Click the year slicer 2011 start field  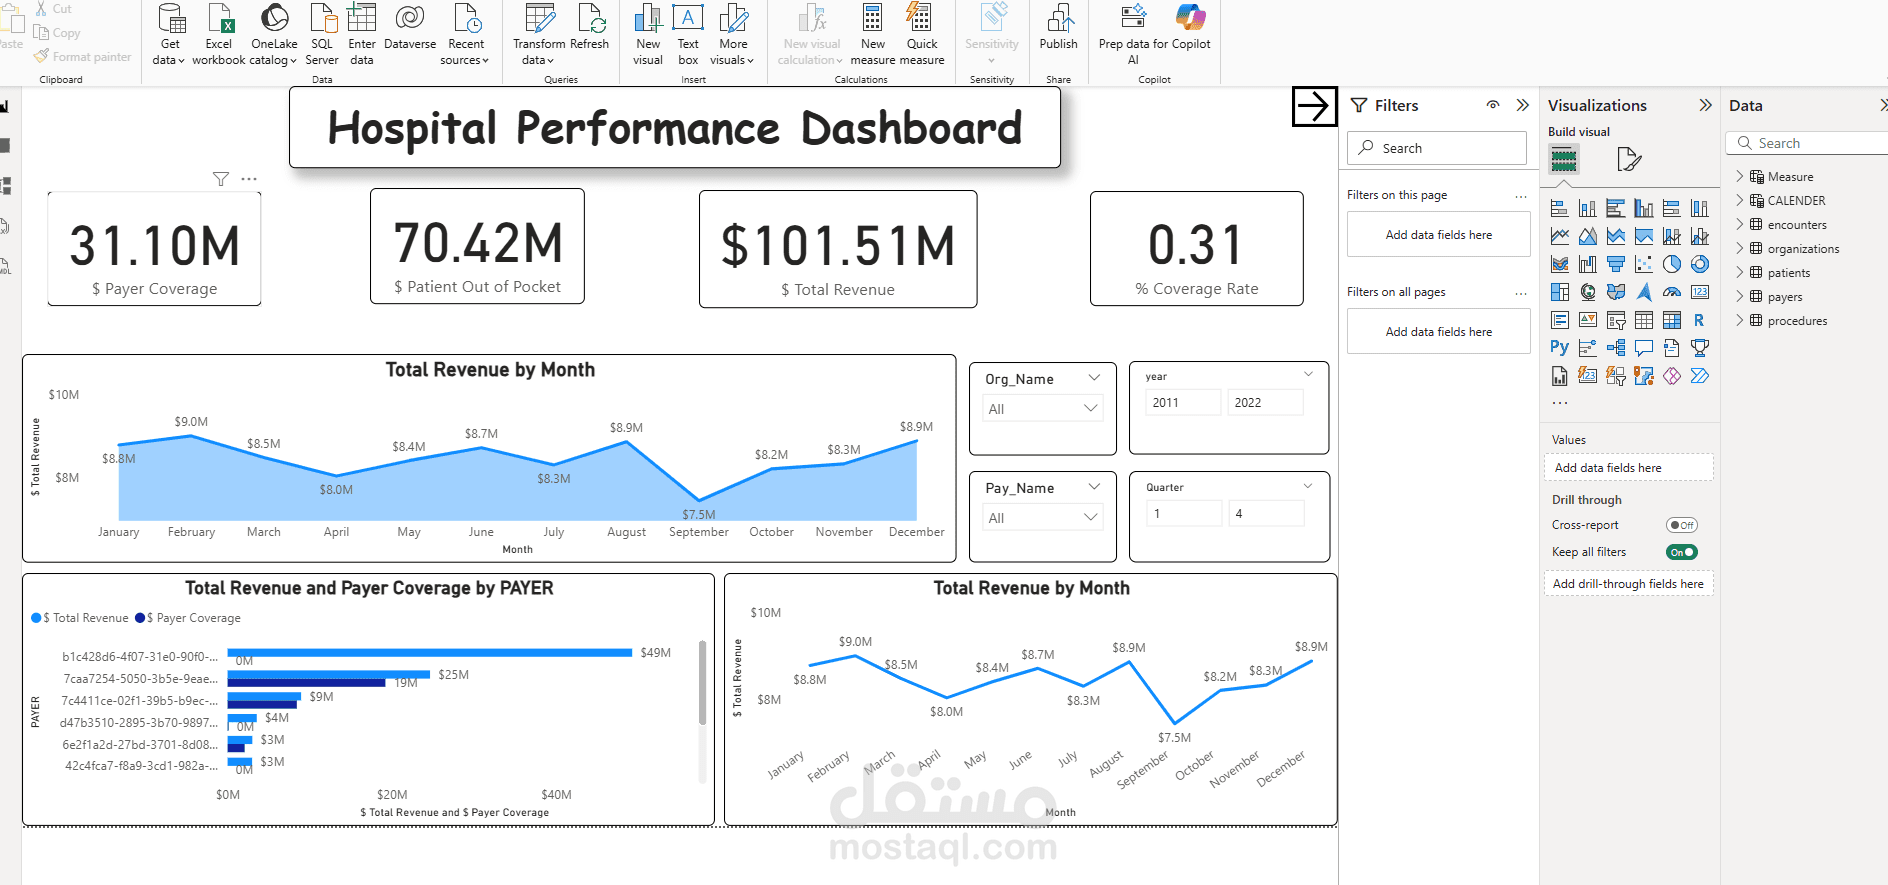coord(1183,402)
